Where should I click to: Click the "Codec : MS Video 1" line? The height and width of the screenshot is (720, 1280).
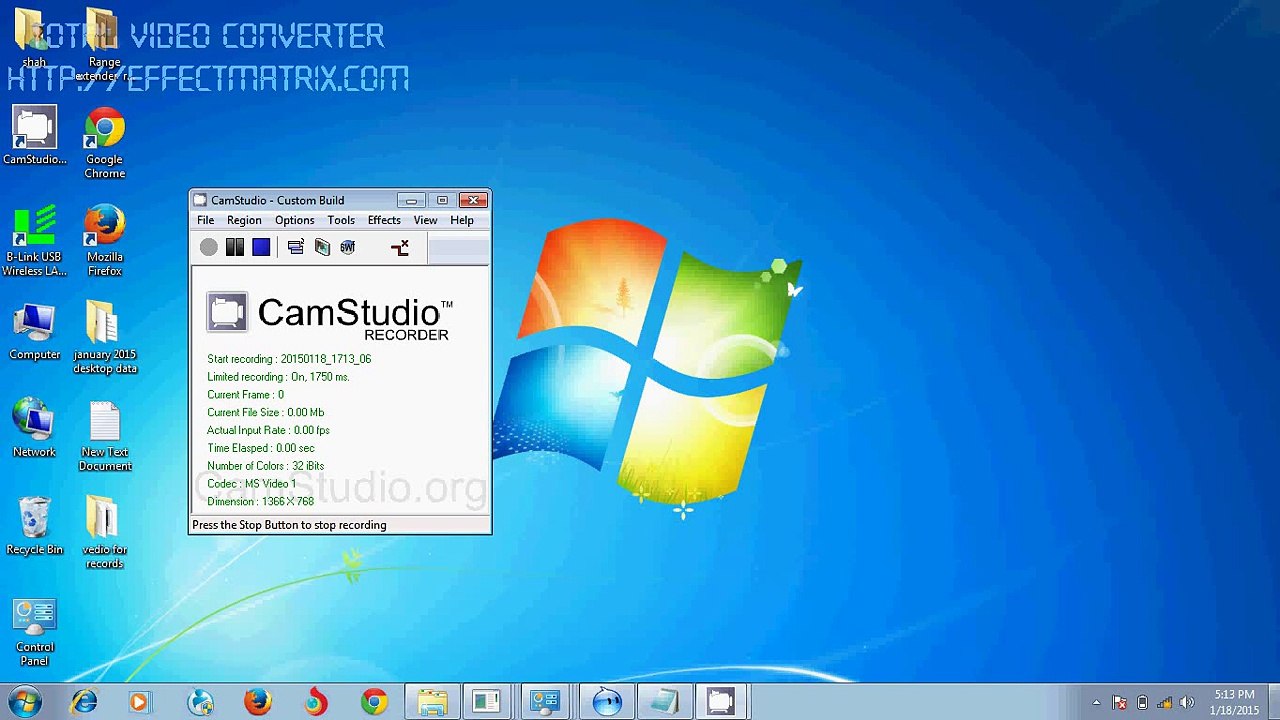pos(251,484)
